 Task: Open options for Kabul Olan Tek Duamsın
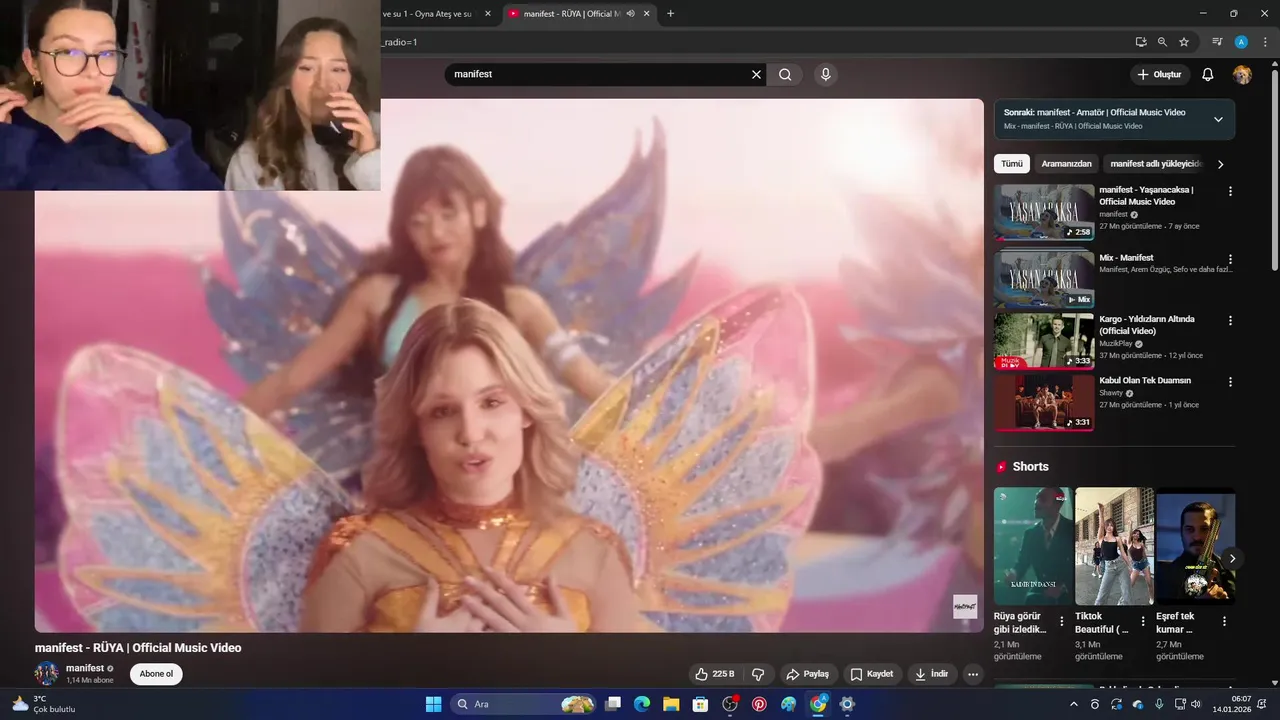[1230, 382]
